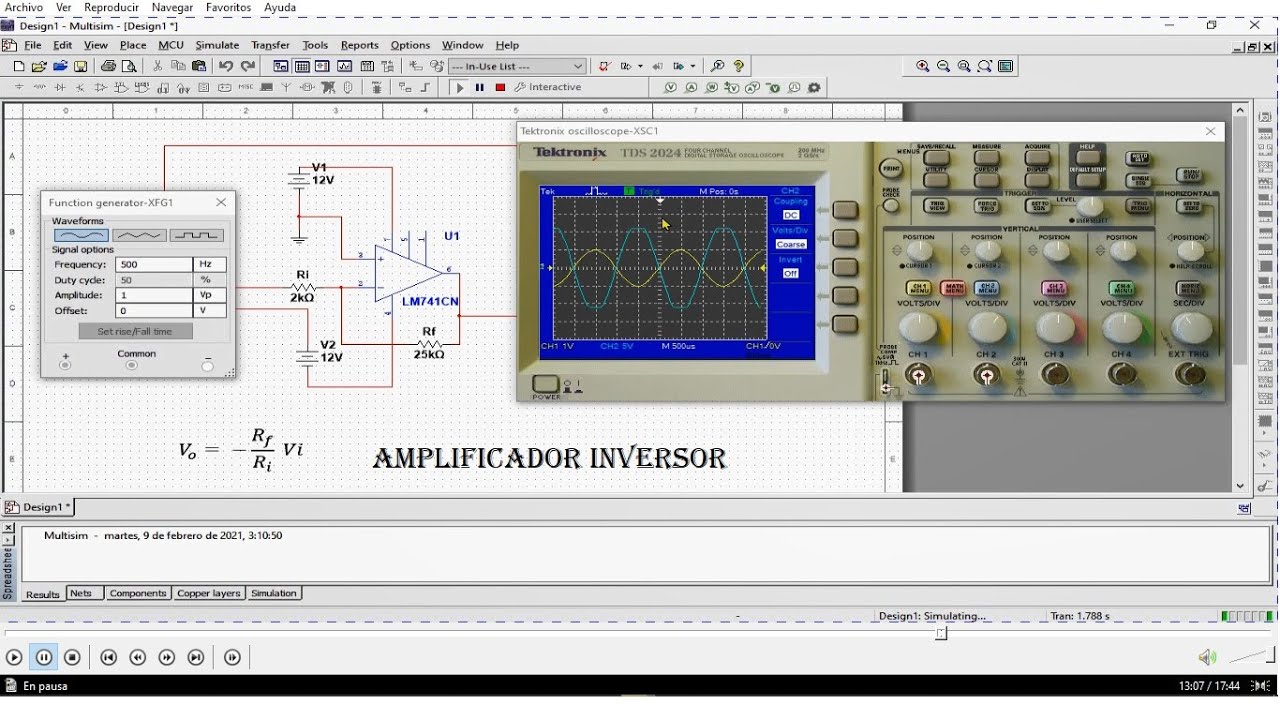
Task: Stop simulation with red square icon
Action: 501,88
